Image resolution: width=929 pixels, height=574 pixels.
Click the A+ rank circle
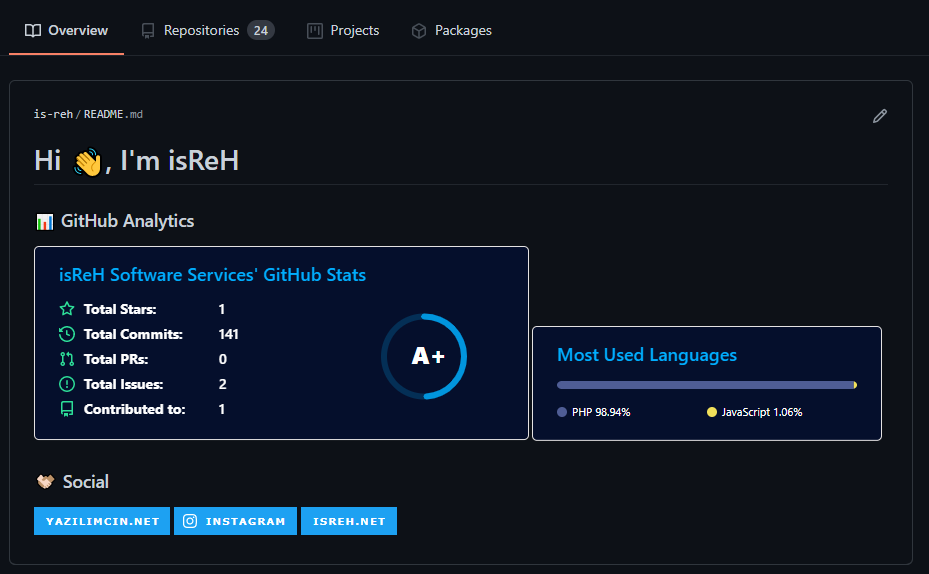click(x=424, y=356)
